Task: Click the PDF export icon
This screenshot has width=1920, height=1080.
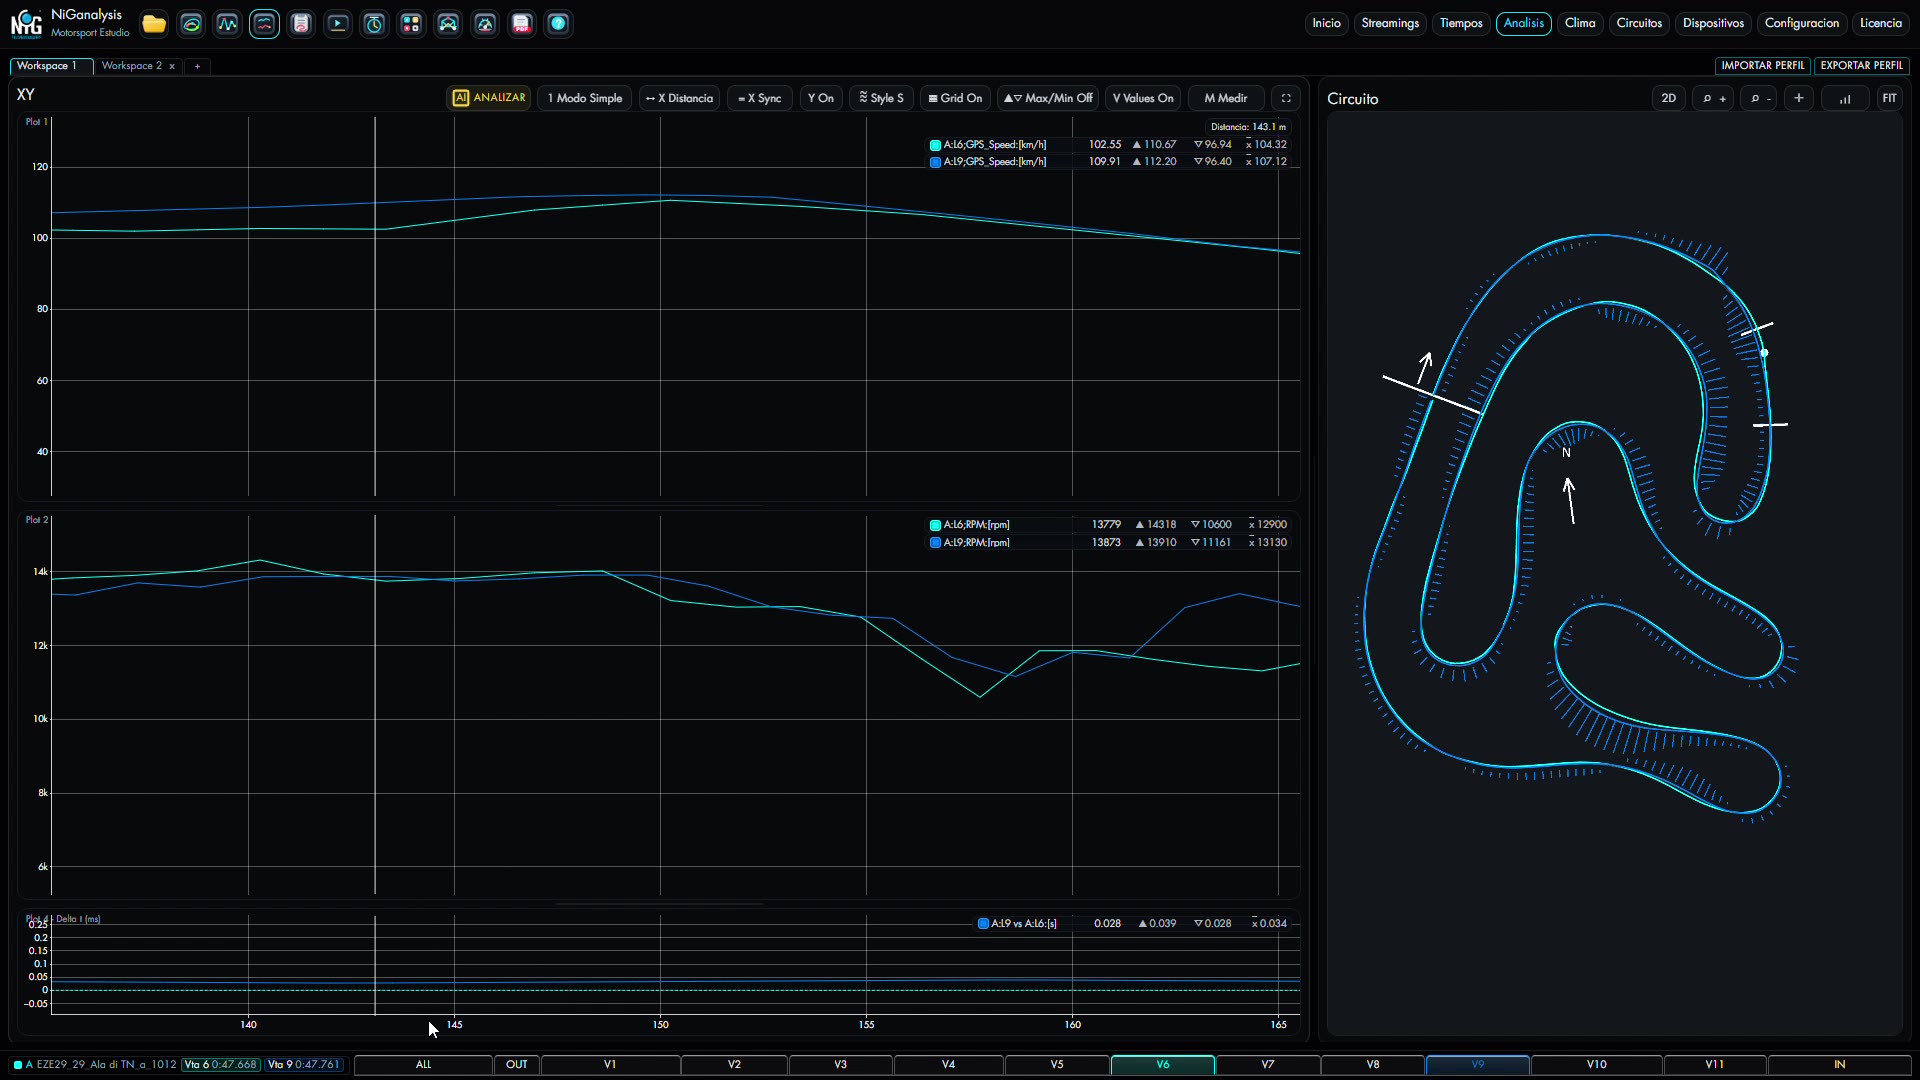Action: point(522,24)
